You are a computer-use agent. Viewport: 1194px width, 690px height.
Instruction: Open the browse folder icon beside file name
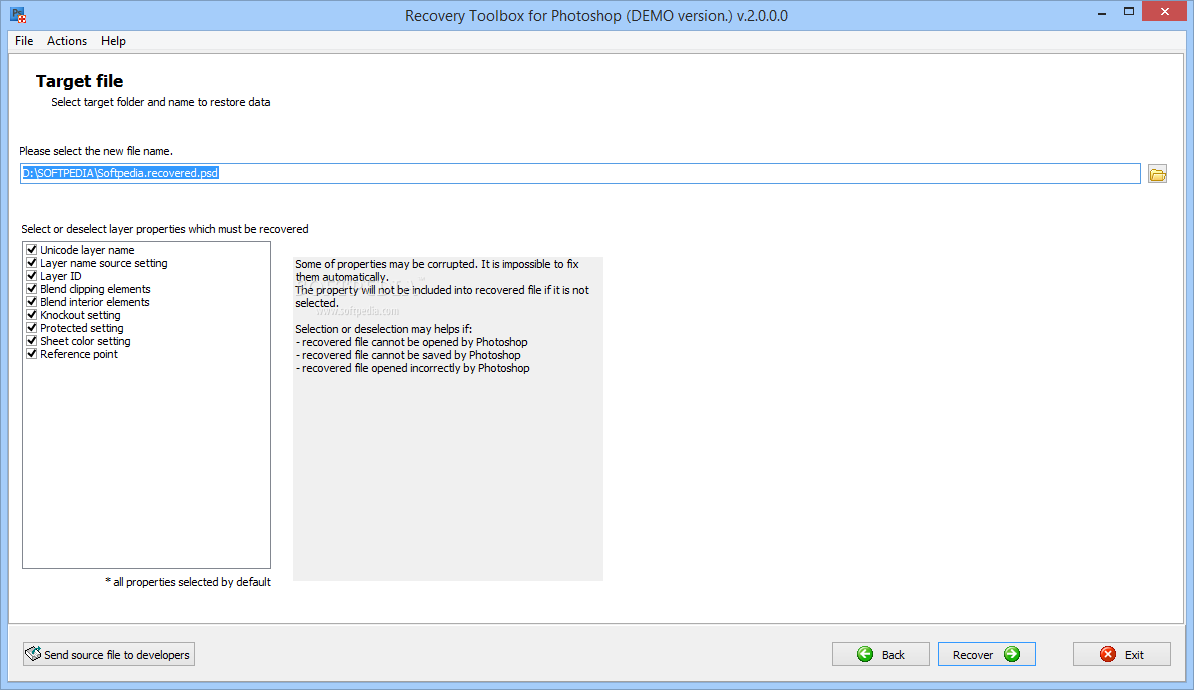pos(1157,174)
